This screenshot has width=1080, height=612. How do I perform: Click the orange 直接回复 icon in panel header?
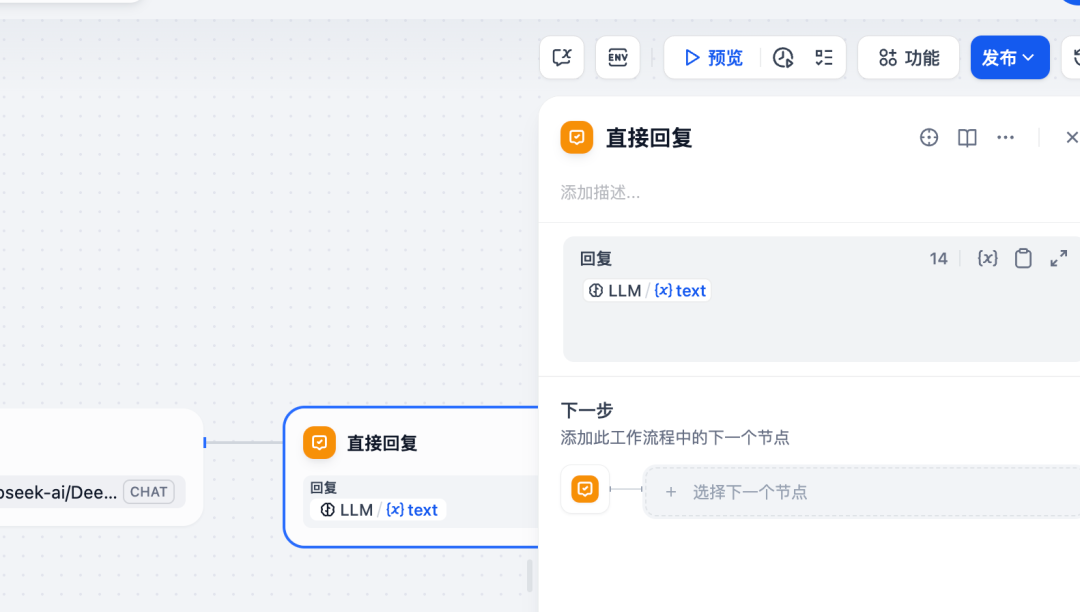(x=577, y=137)
